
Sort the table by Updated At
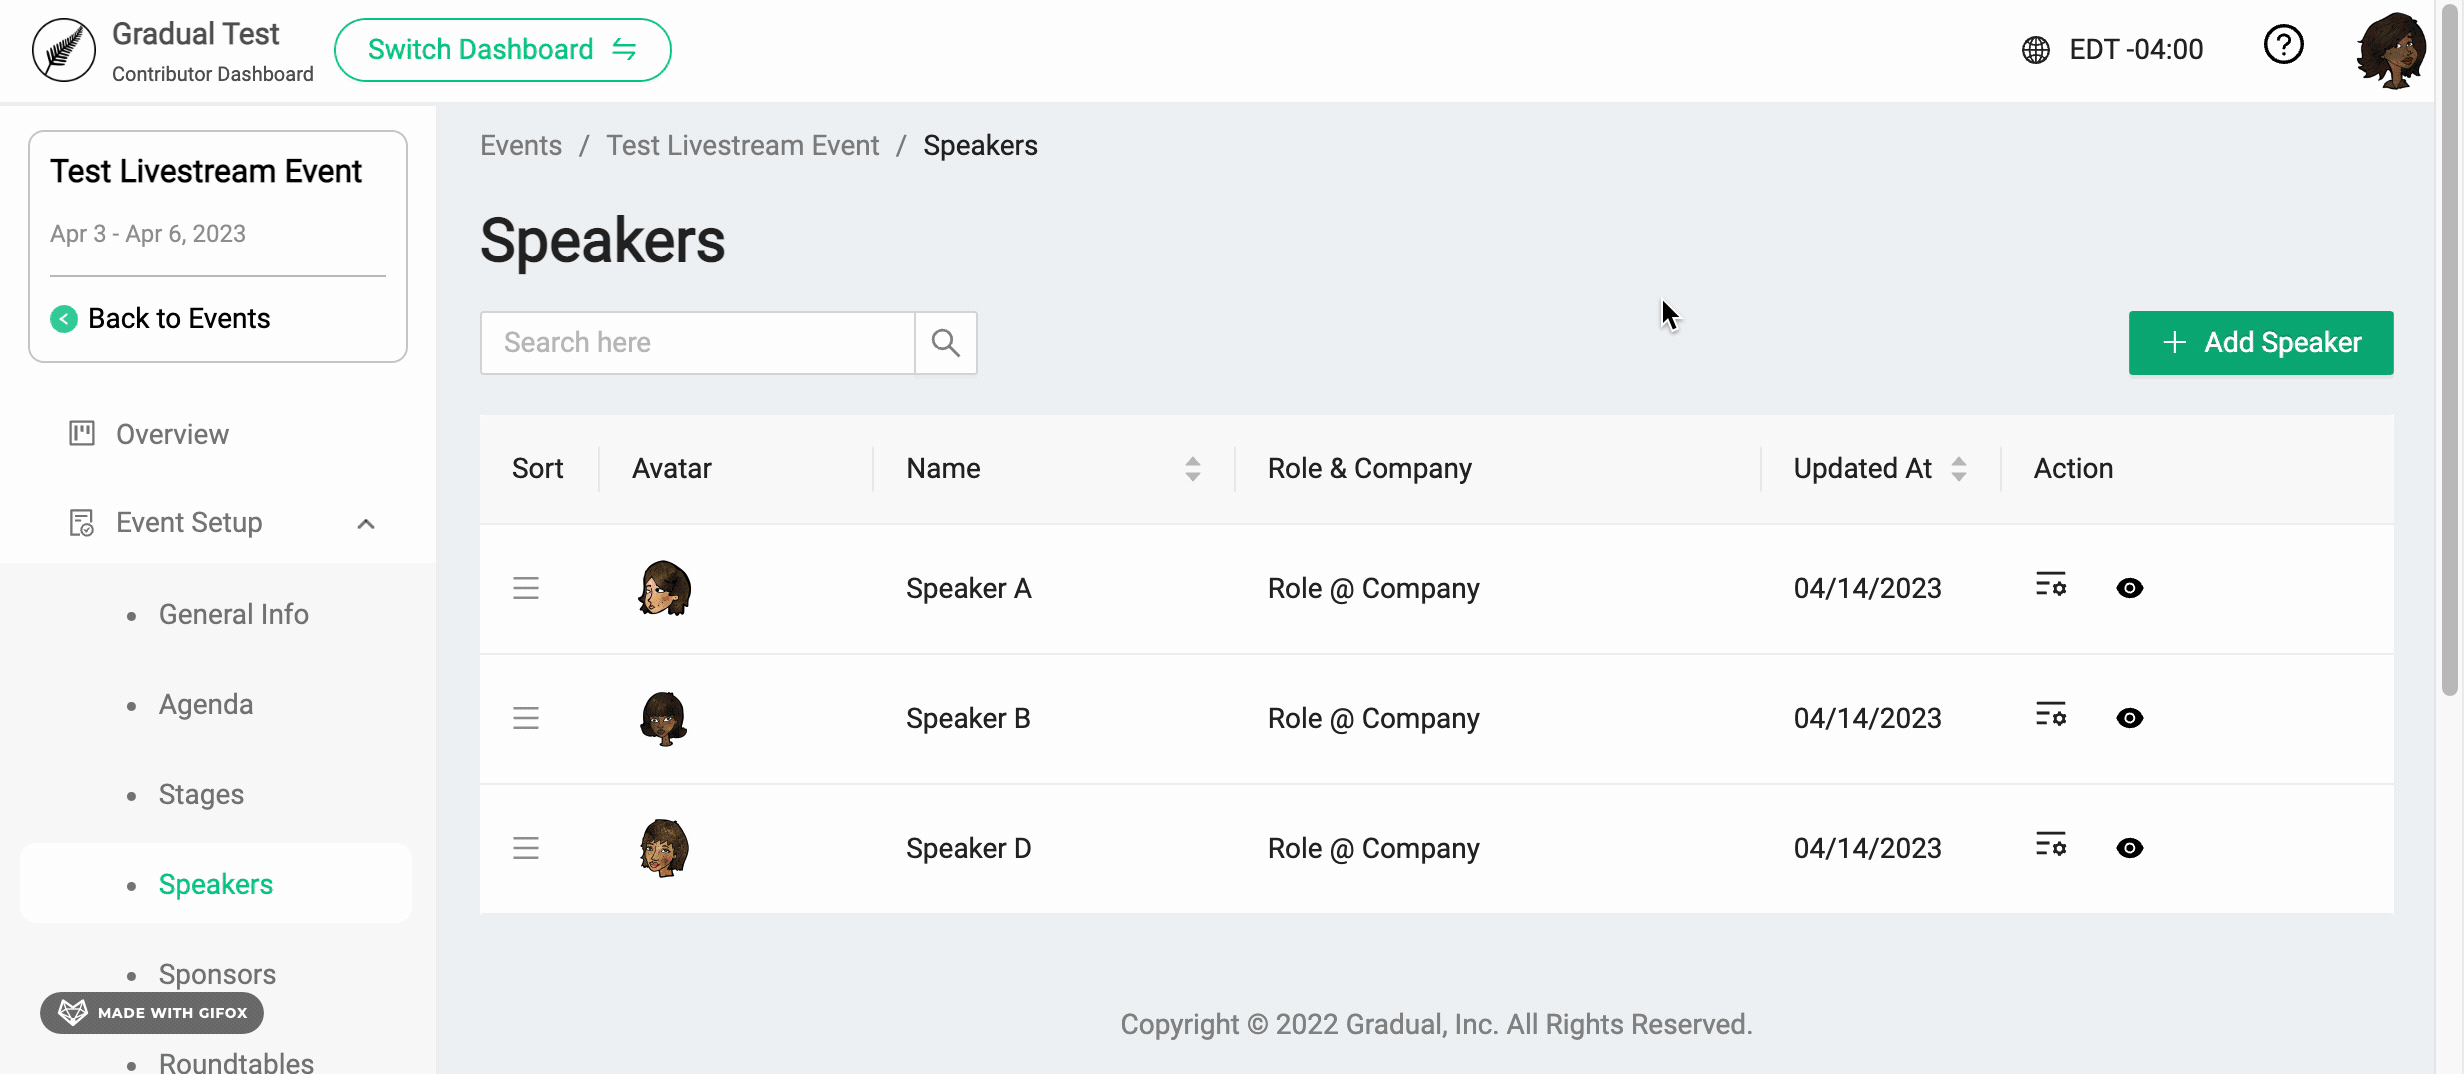[1958, 469]
